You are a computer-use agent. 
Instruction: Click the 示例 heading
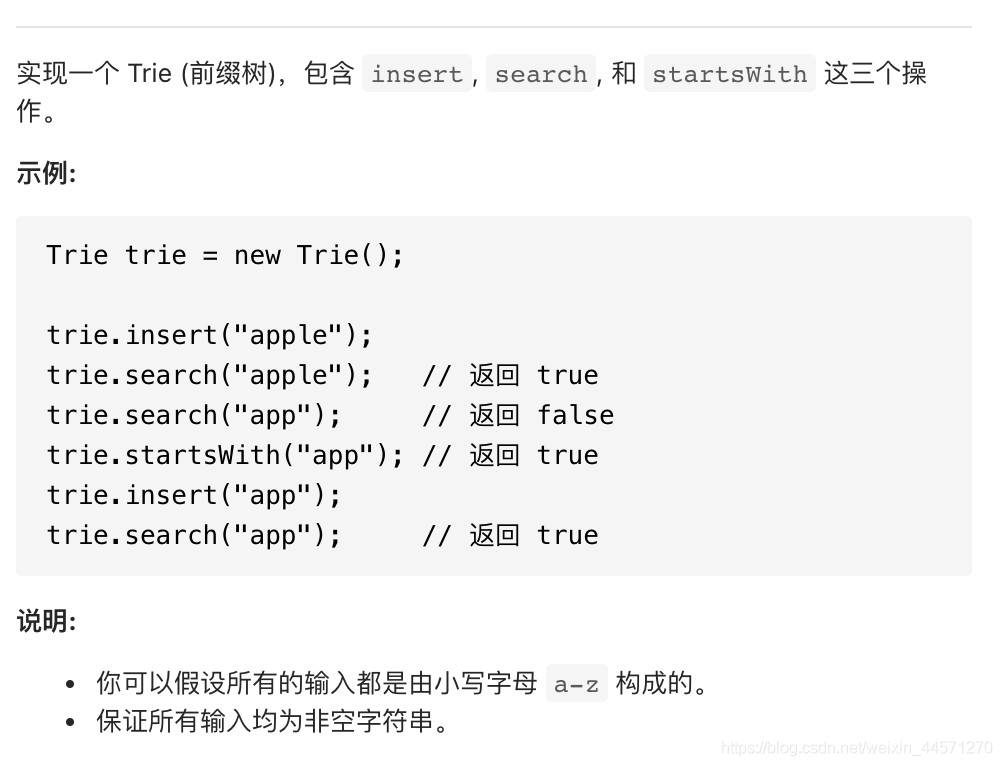(46, 173)
